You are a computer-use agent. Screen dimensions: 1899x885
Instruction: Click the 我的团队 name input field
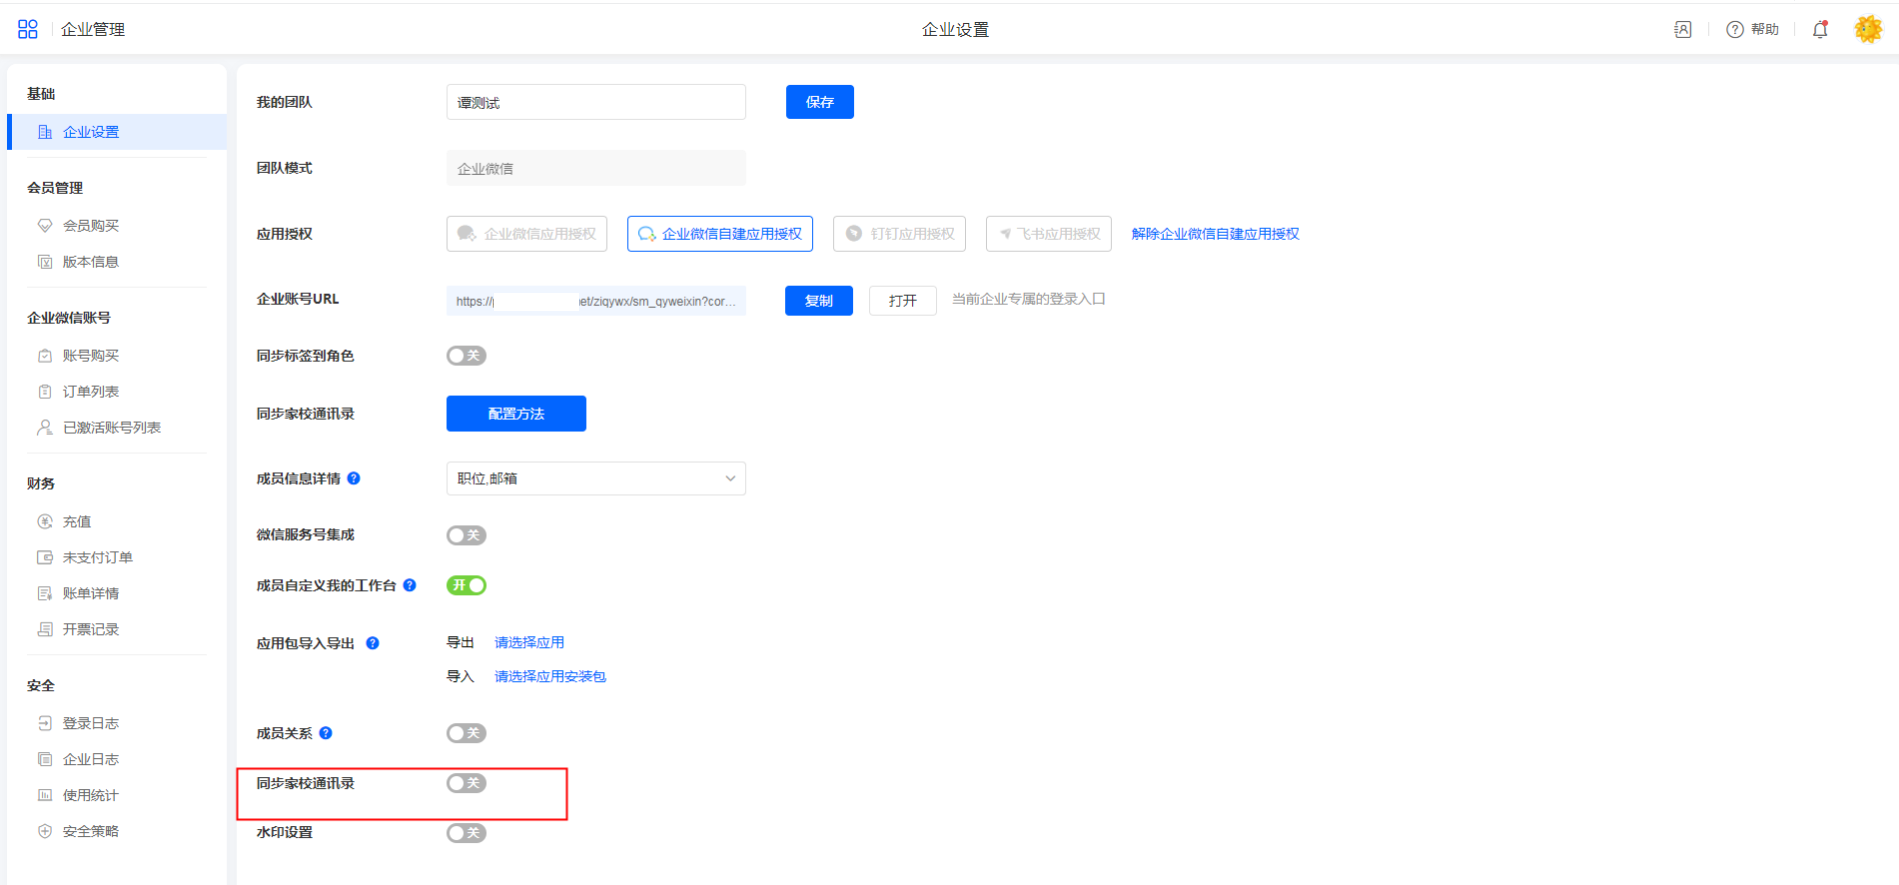click(596, 102)
